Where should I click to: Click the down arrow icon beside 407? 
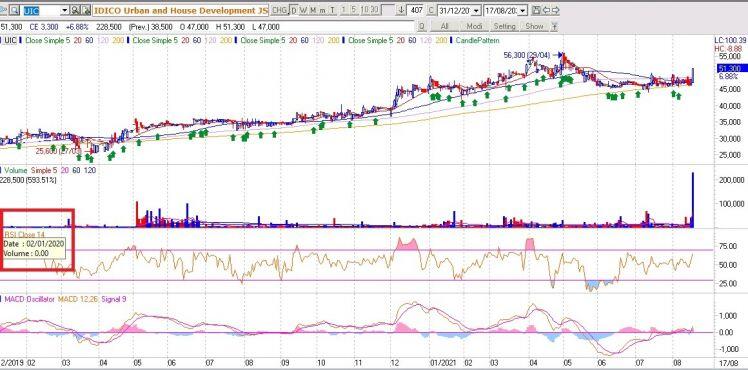(401, 10)
